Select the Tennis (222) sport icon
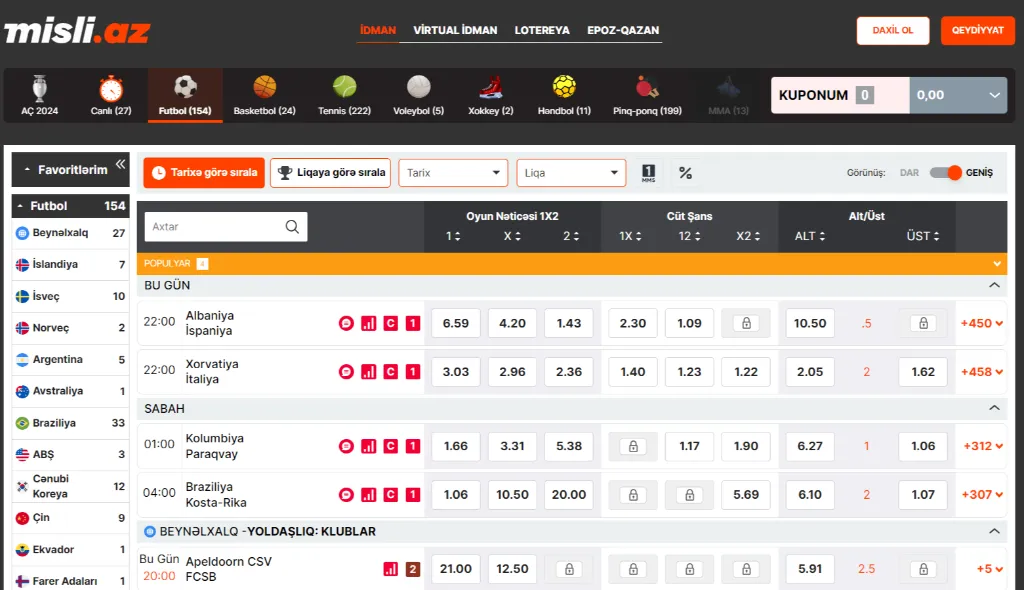 pos(344,95)
